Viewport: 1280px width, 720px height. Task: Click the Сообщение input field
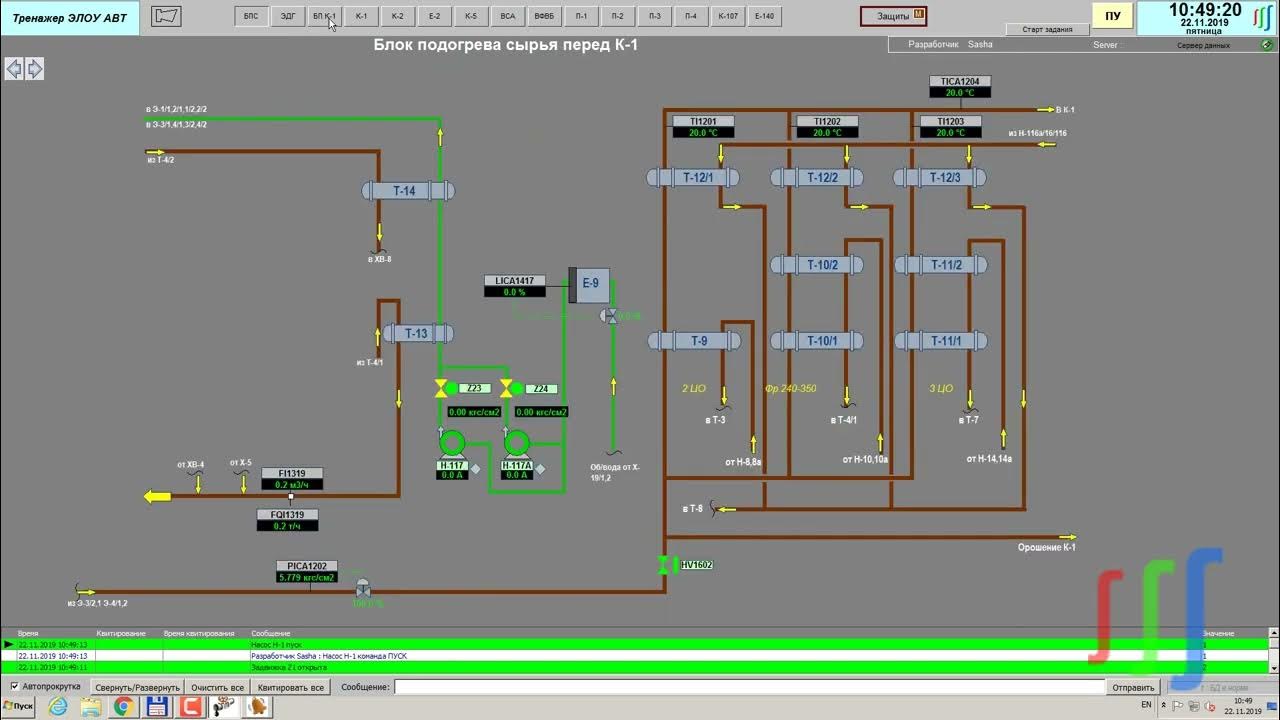749,687
